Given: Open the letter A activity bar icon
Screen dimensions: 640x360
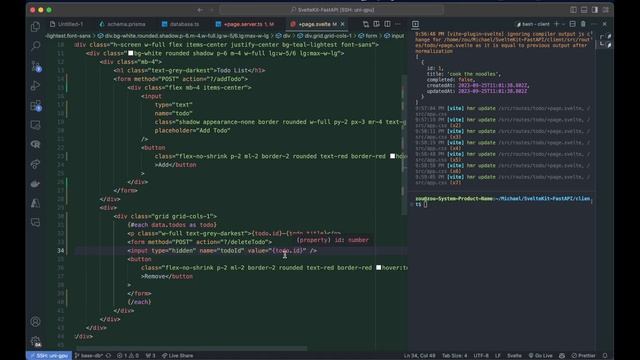Looking at the screenshot, I should [36, 203].
